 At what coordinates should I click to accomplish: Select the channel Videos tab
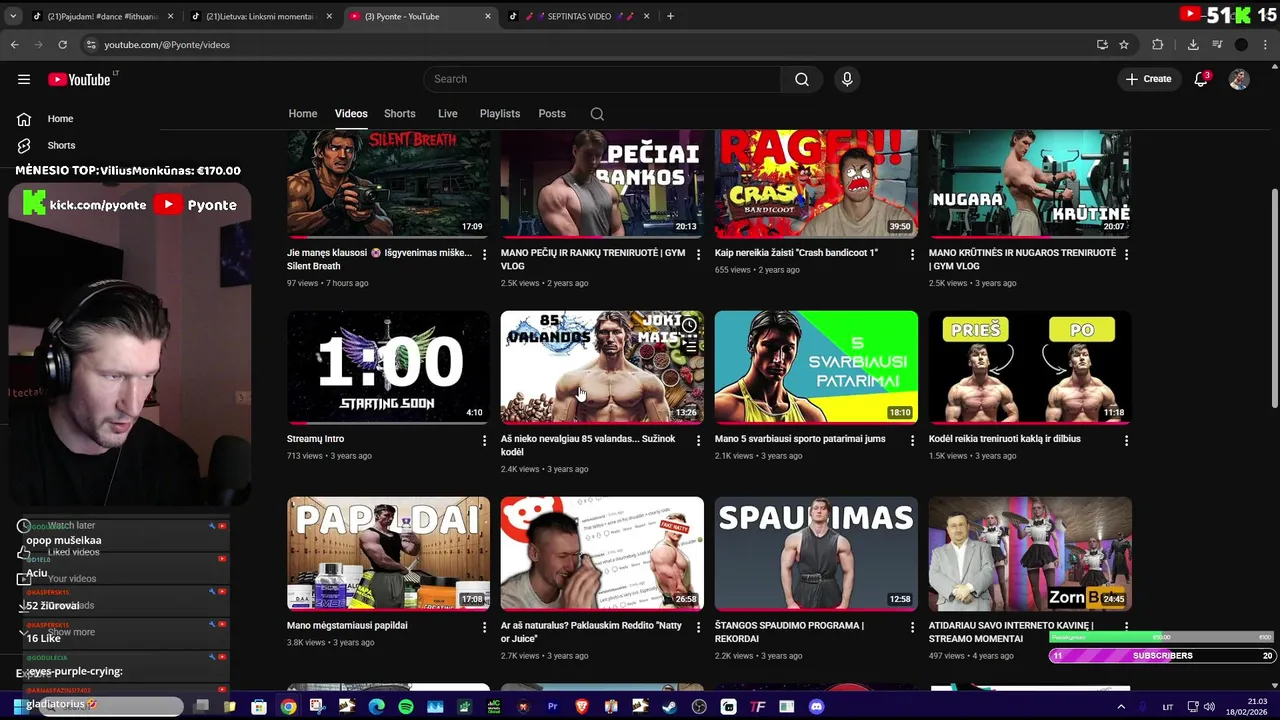tap(351, 114)
